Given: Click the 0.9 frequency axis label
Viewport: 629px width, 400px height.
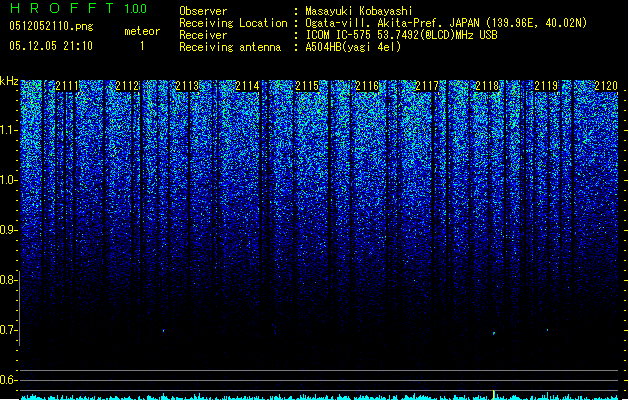Looking at the screenshot, I should click(9, 230).
